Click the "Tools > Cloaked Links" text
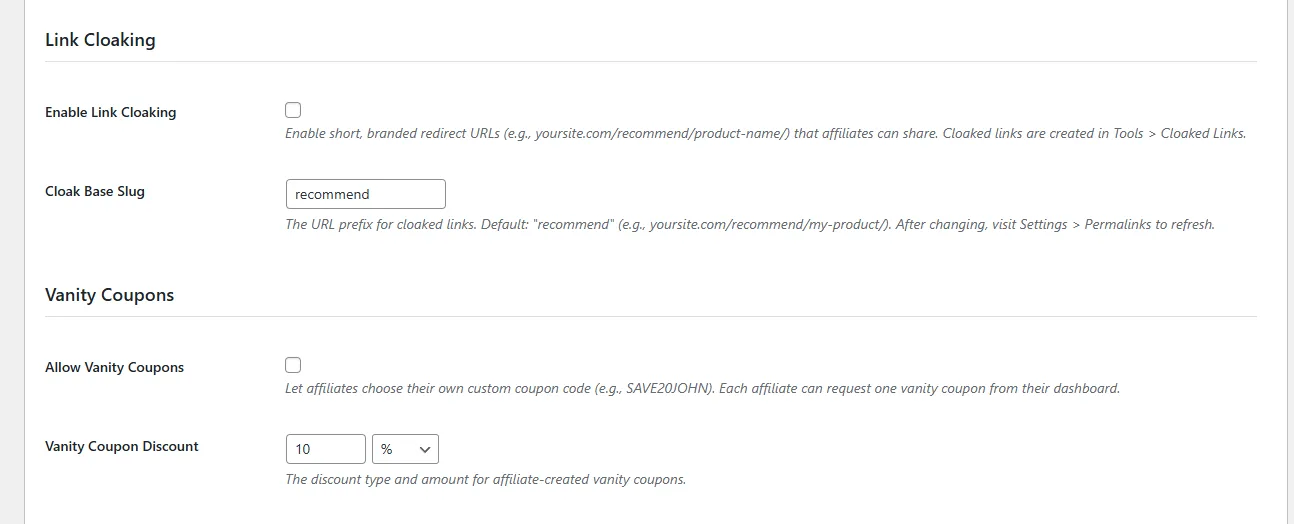This screenshot has width=1294, height=524. [x=1179, y=133]
